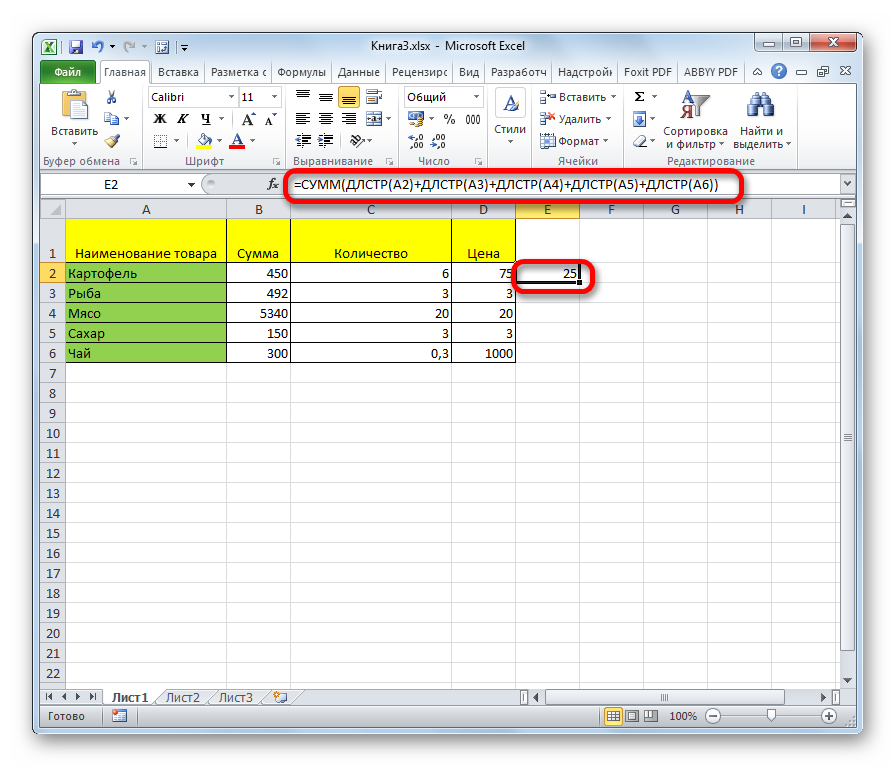Open the Лист2 sheet tab

[182, 697]
